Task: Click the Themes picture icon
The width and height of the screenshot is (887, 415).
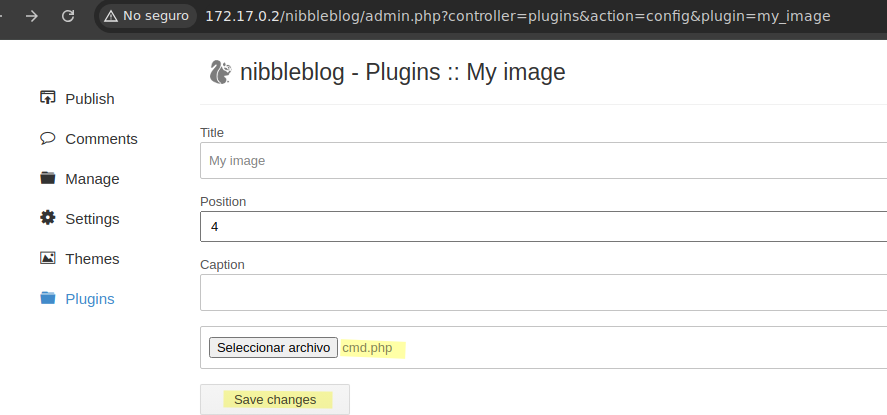Action: click(x=47, y=258)
